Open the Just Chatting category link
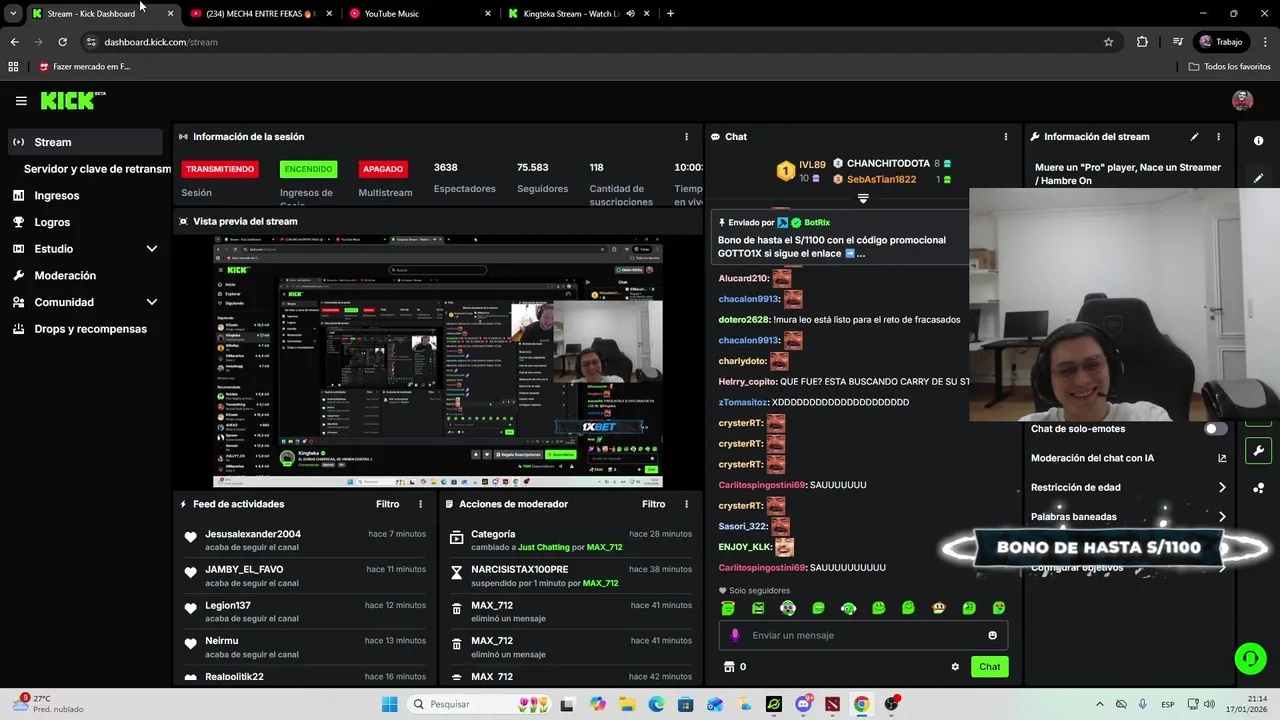This screenshot has width=1280, height=720. pyautogui.click(x=543, y=548)
